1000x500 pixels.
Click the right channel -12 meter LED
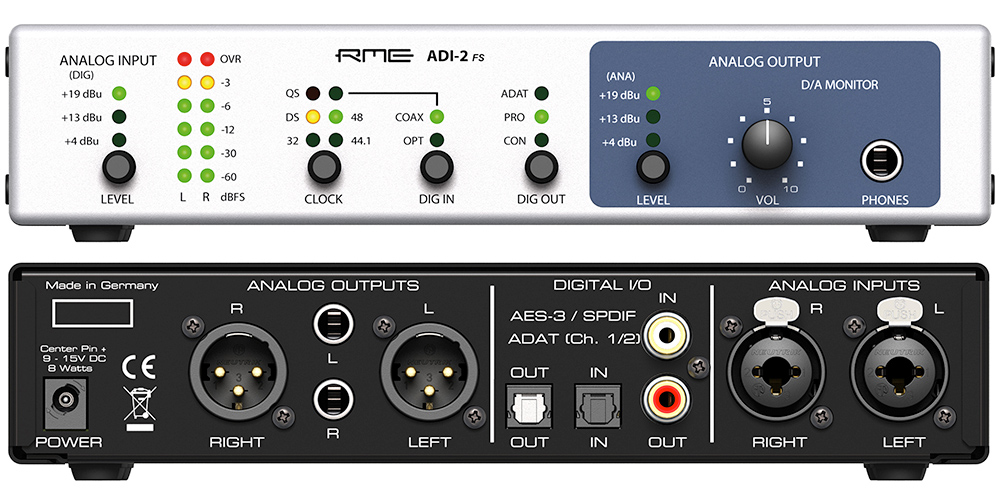click(x=207, y=129)
